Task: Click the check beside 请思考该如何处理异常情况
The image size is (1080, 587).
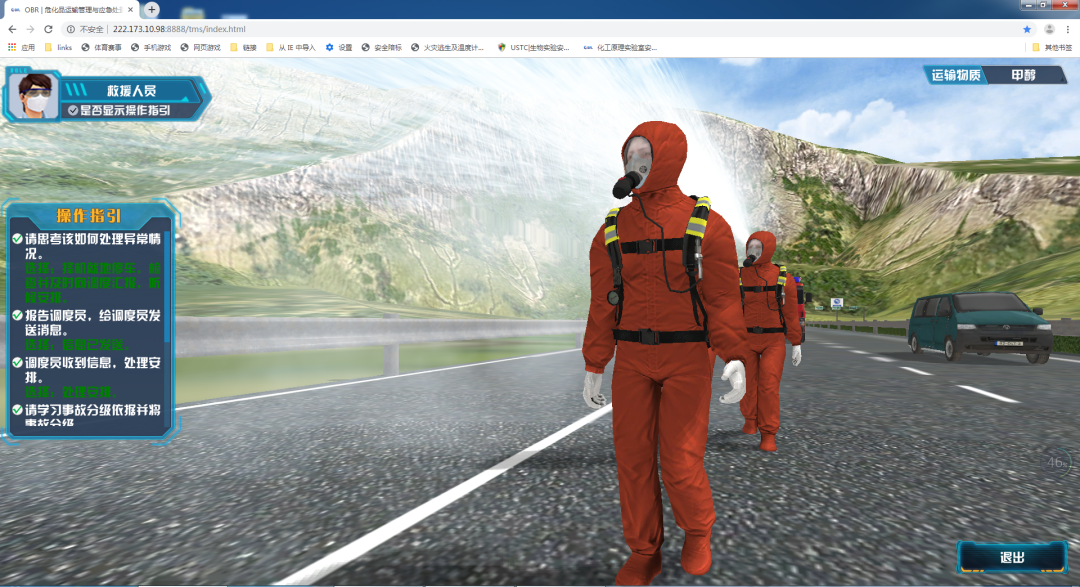Action: pyautogui.click(x=17, y=239)
